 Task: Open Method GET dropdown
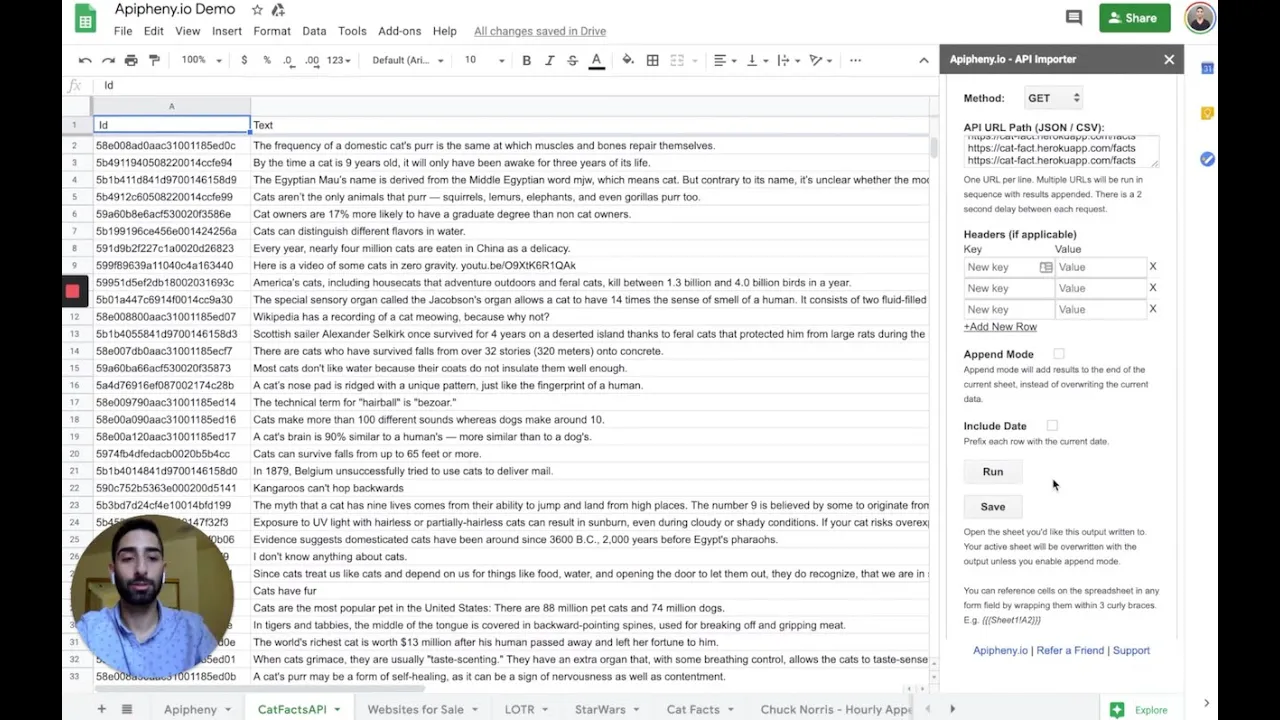click(x=1053, y=98)
